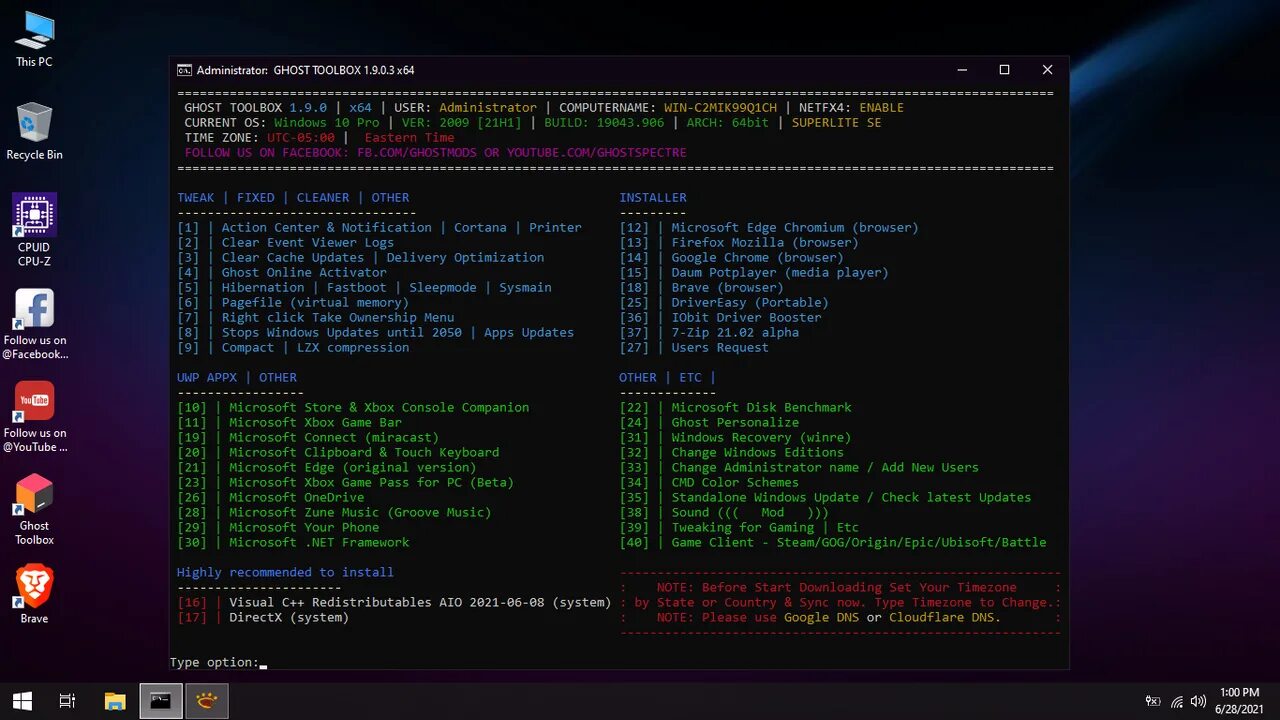Open the This PC desktop icon

pos(34,39)
